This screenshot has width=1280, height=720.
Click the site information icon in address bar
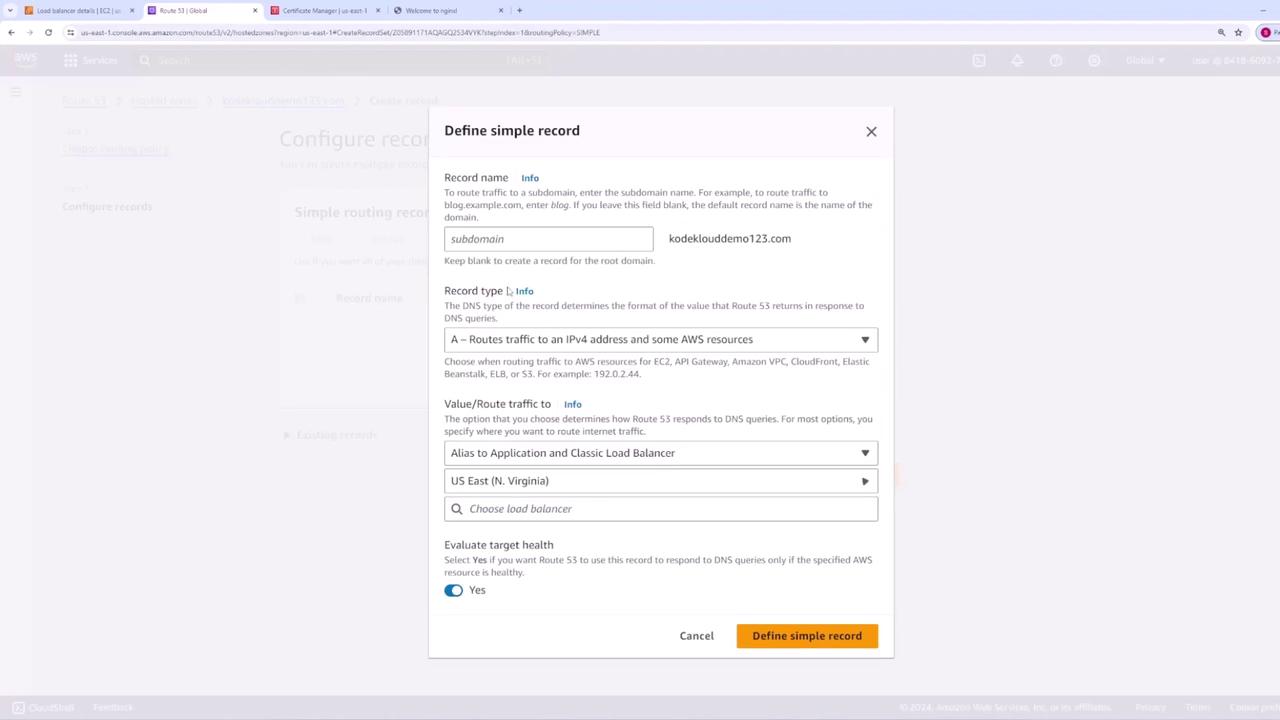point(70,32)
